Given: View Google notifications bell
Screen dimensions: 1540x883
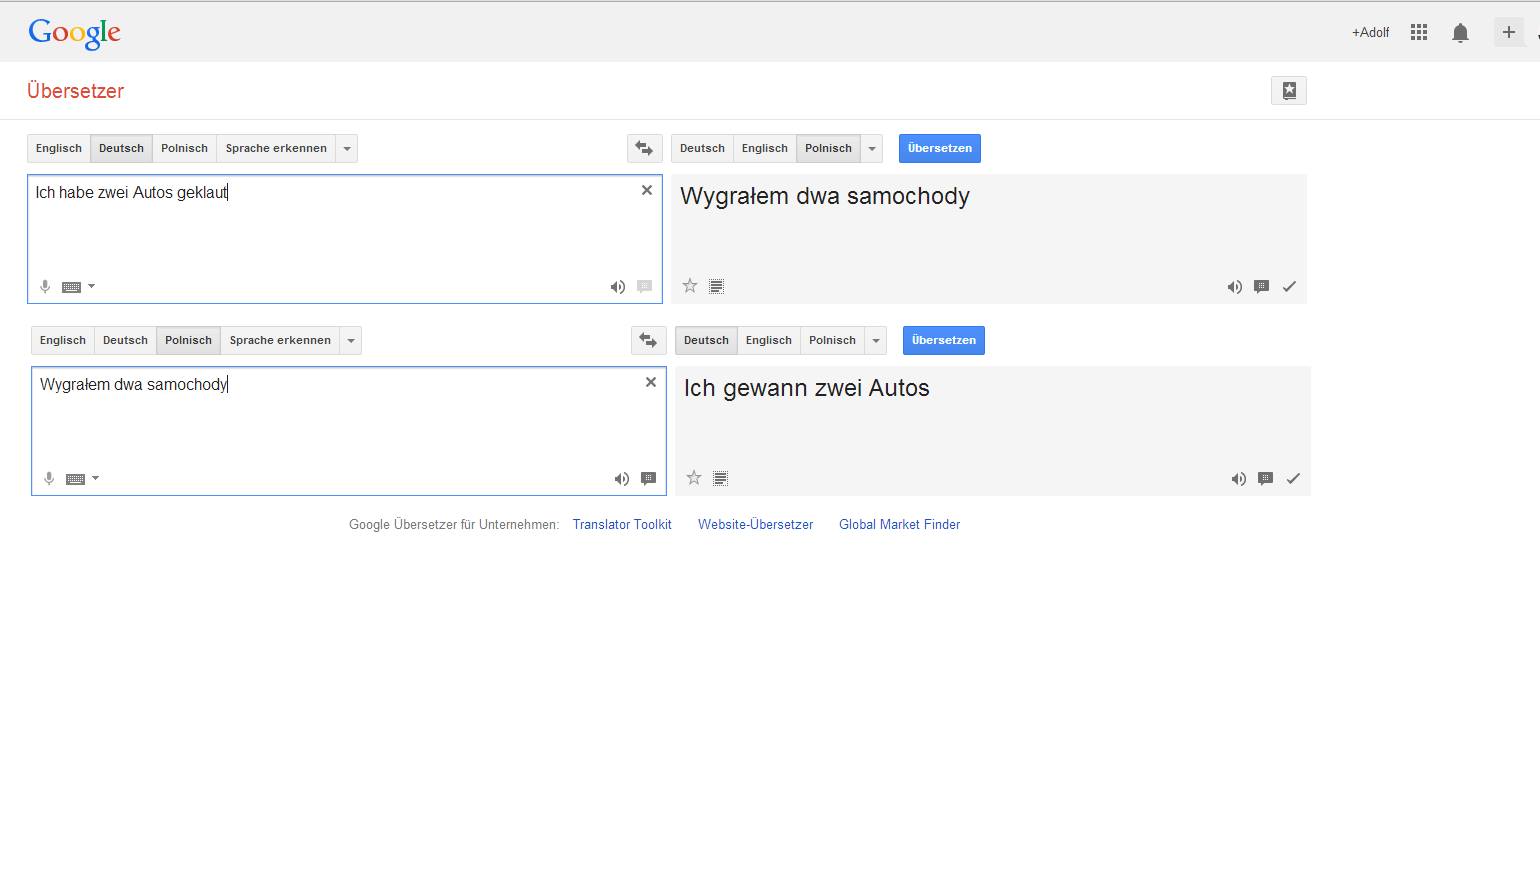Looking at the screenshot, I should [x=1460, y=33].
